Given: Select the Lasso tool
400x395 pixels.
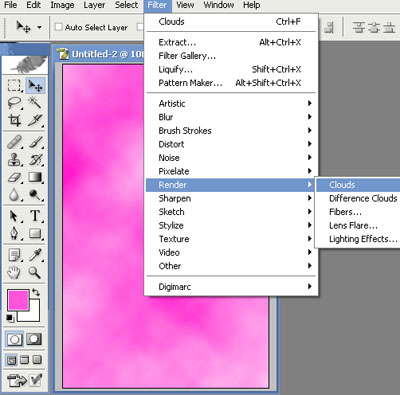Looking at the screenshot, I should (14, 103).
